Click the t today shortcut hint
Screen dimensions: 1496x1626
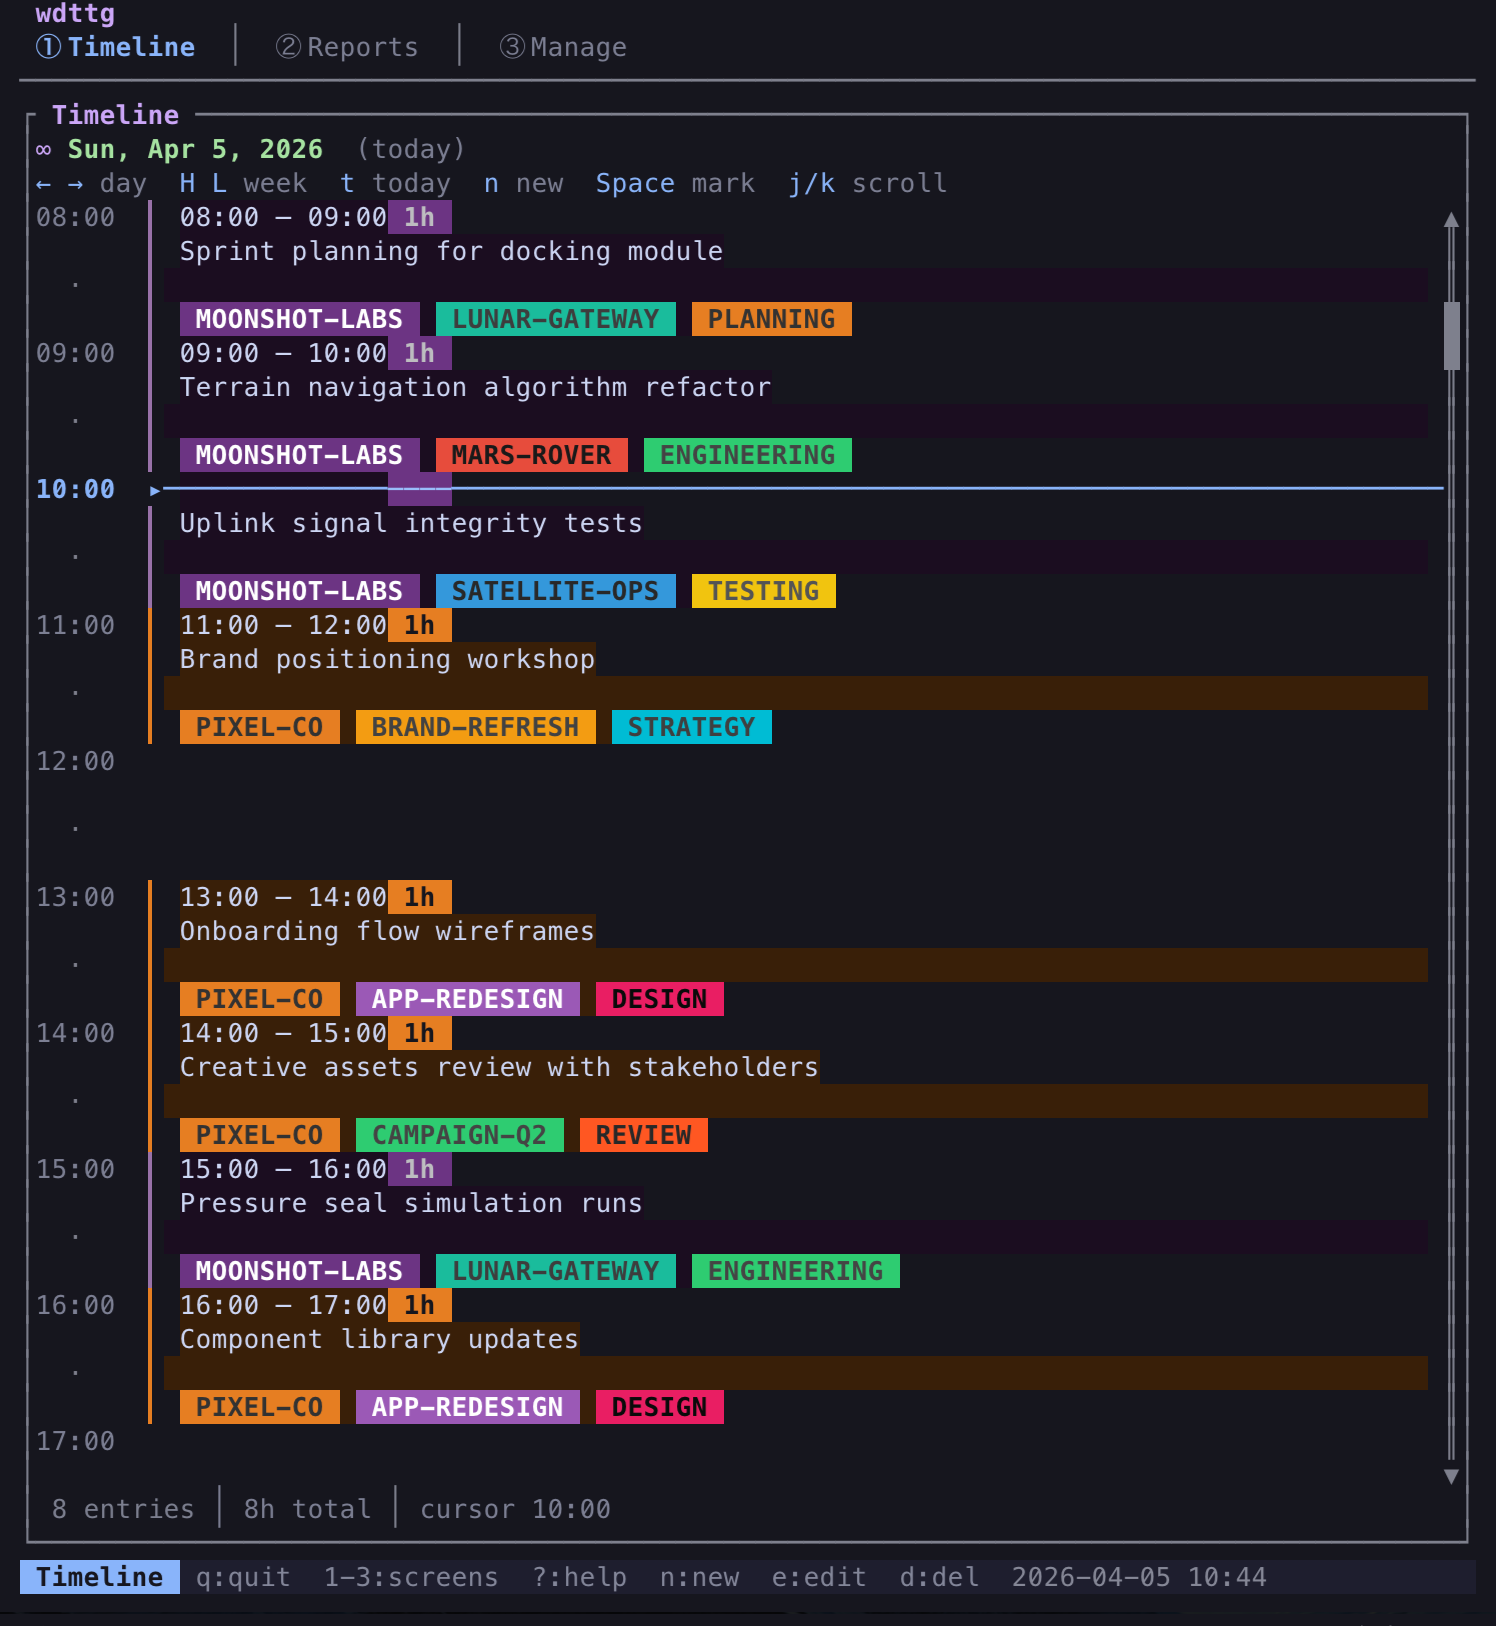click(x=395, y=183)
